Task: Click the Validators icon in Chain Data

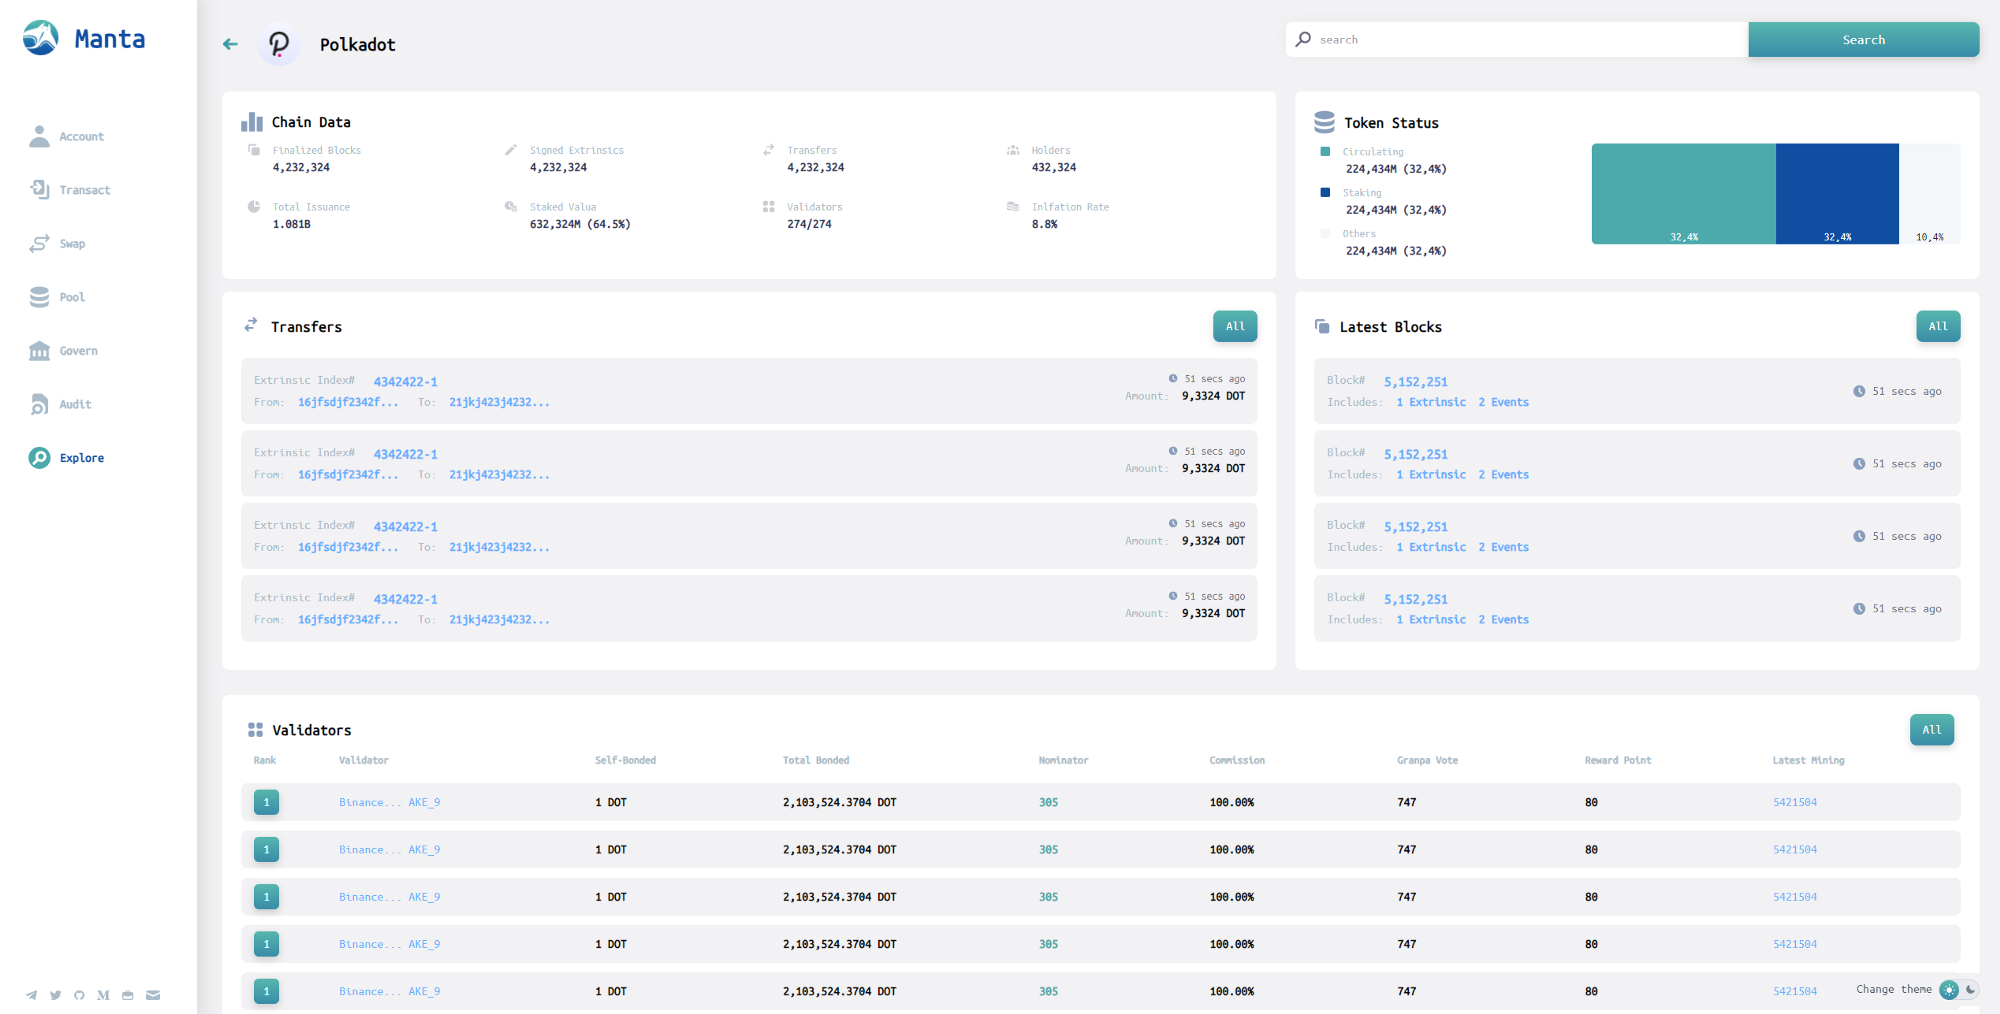Action: pos(768,207)
